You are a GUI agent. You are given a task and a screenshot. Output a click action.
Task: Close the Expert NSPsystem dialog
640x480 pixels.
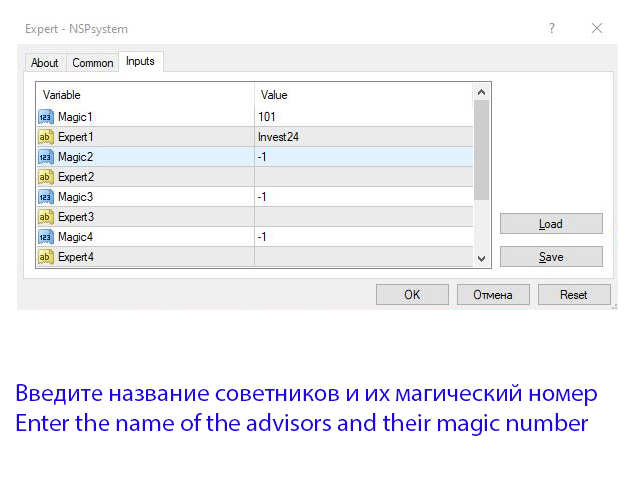[x=597, y=28]
